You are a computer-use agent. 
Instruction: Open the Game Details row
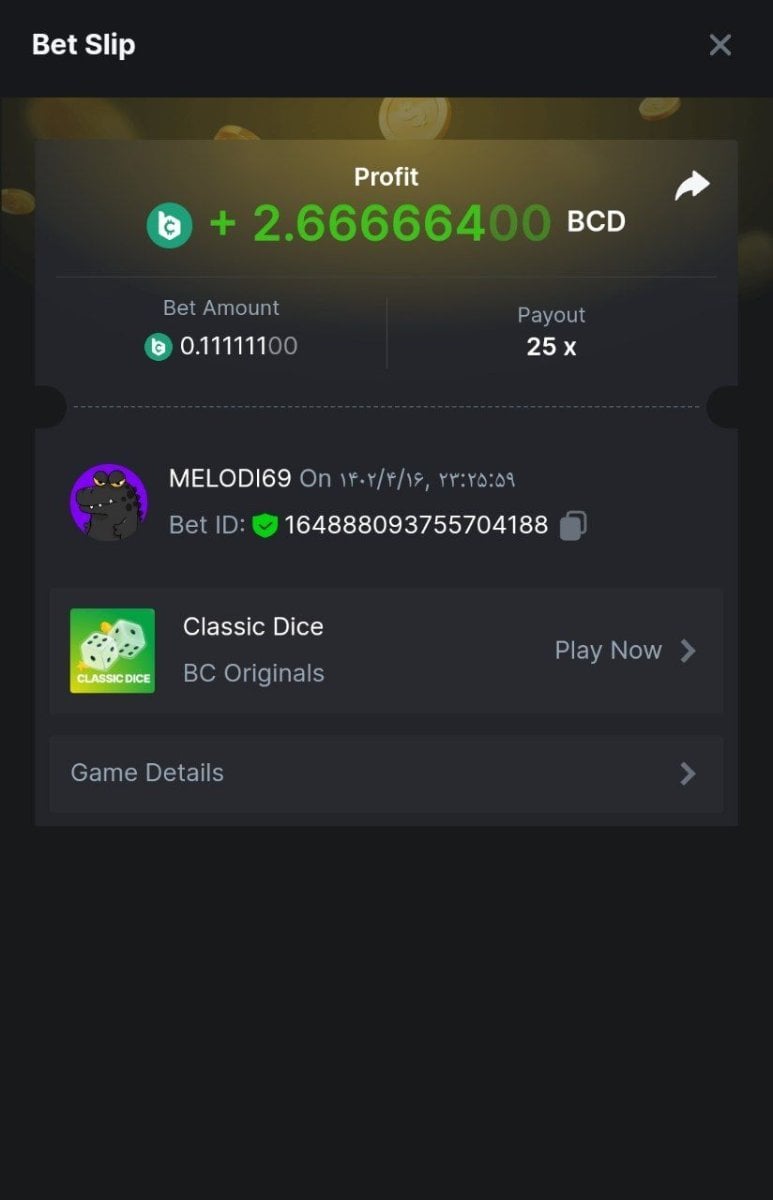386,774
